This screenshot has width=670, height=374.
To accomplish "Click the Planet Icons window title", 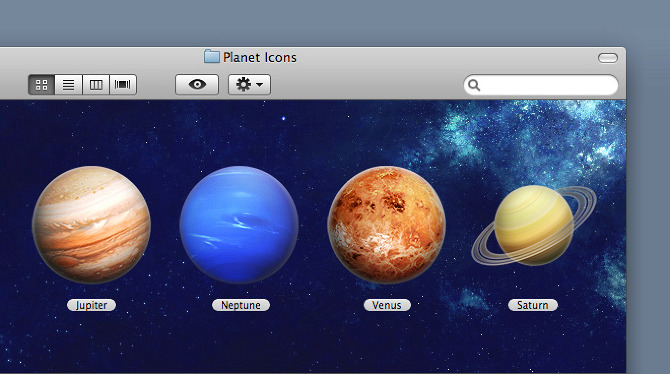I will point(260,57).
